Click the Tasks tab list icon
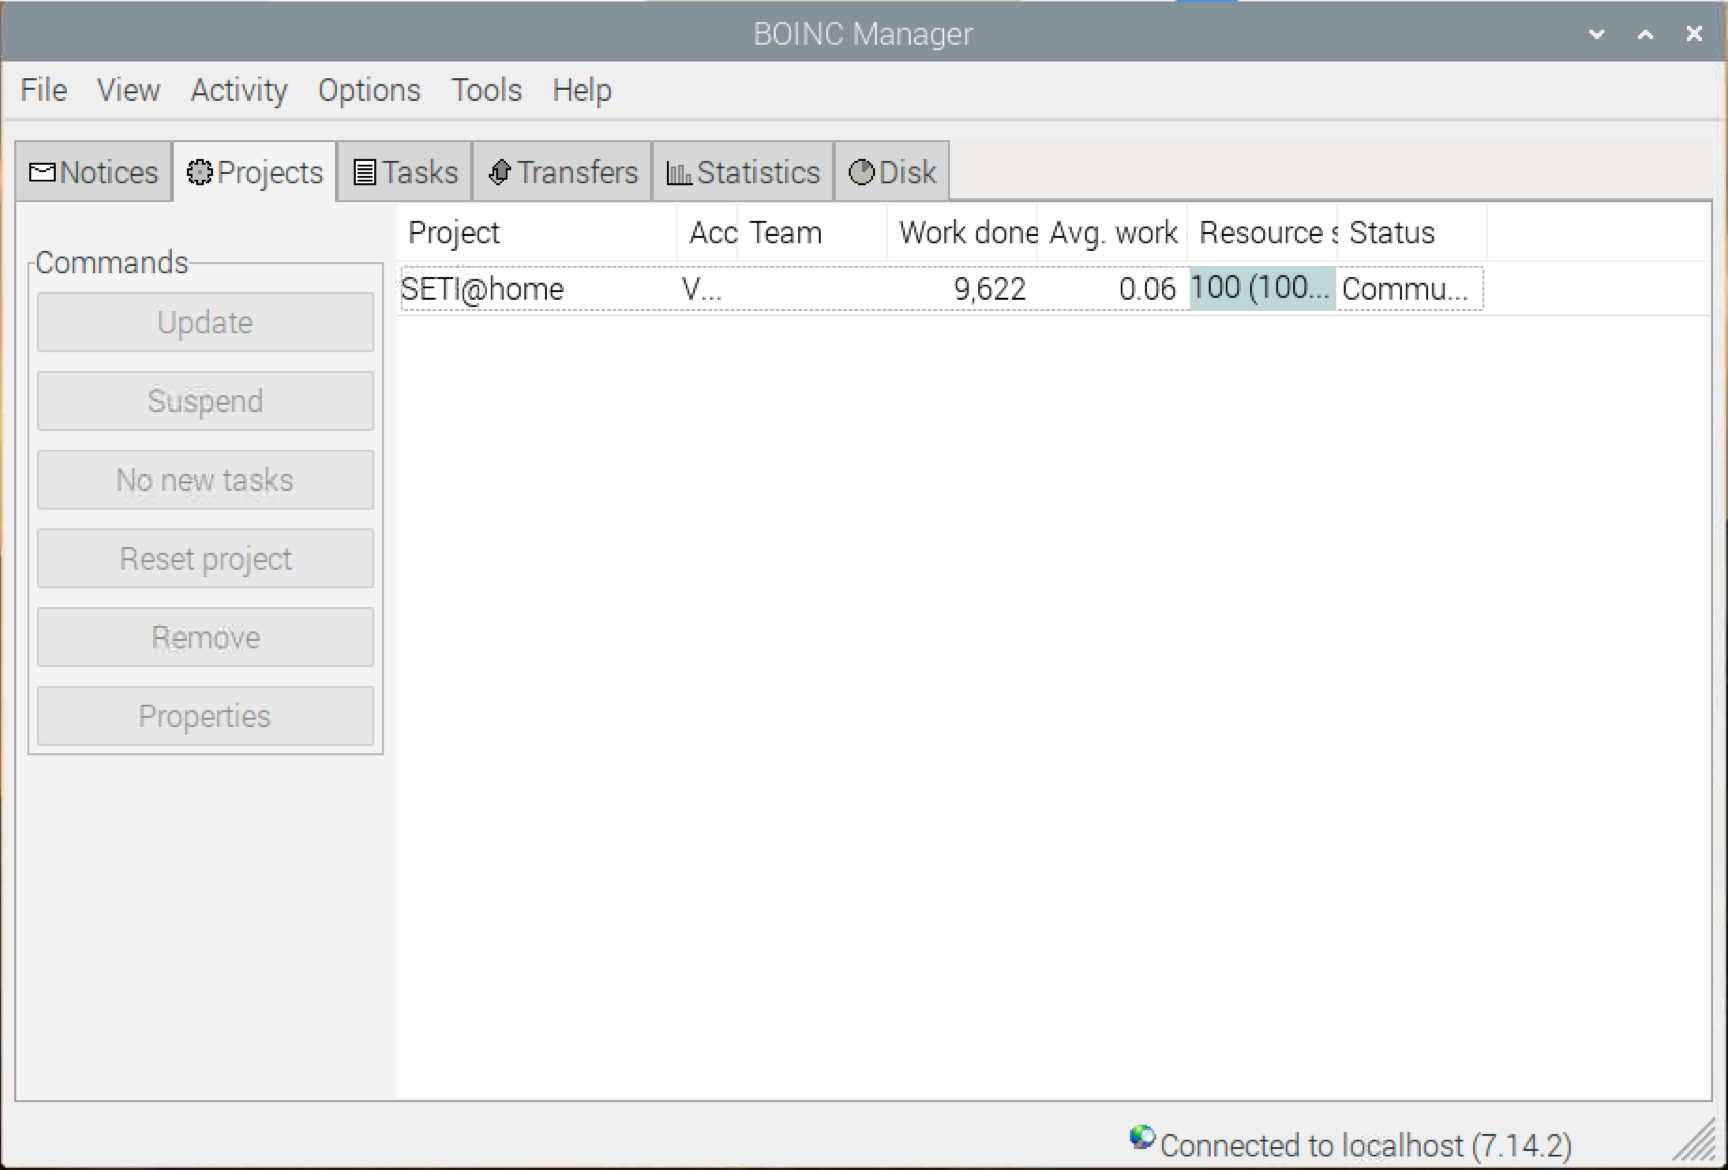Screen dimensions: 1728x1170 (365, 173)
